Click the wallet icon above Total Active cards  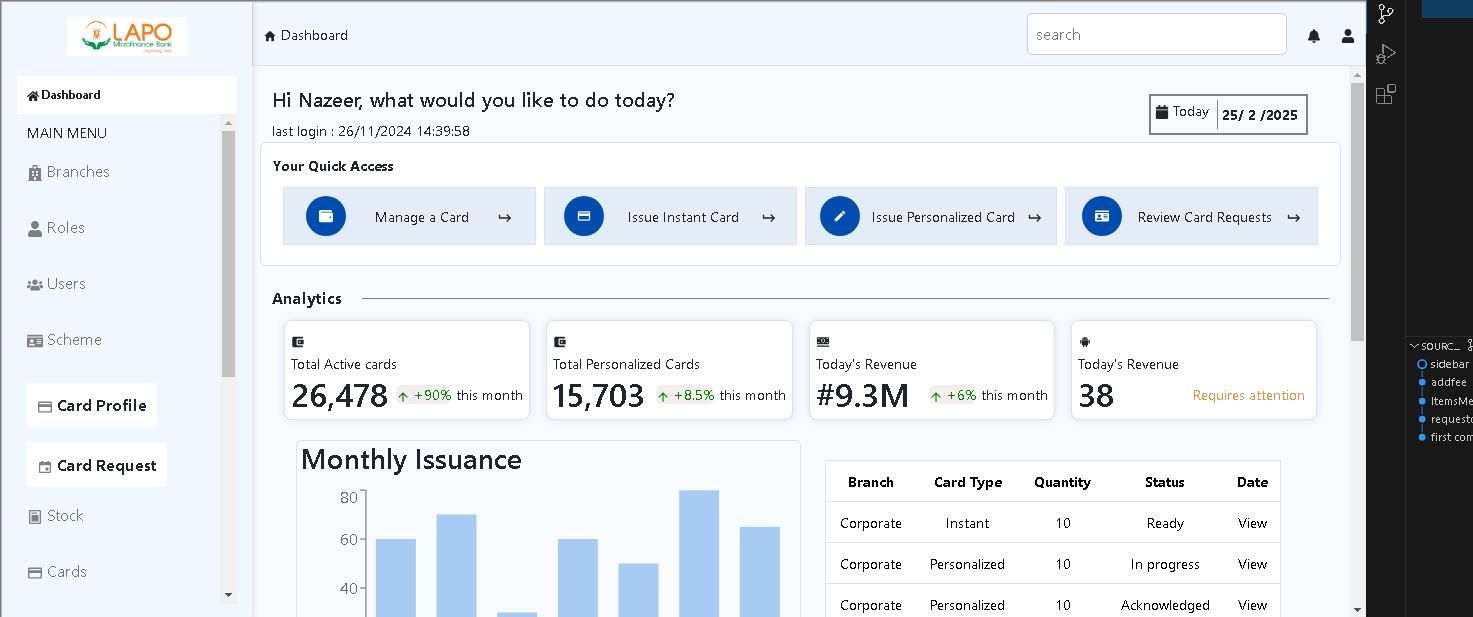pyautogui.click(x=297, y=342)
